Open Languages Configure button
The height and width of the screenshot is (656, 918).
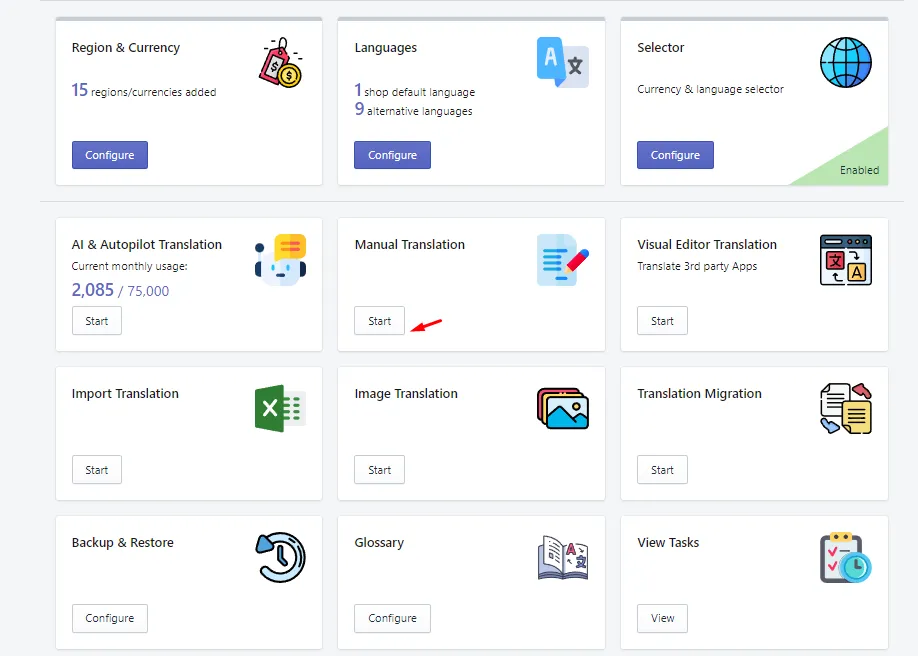392,155
